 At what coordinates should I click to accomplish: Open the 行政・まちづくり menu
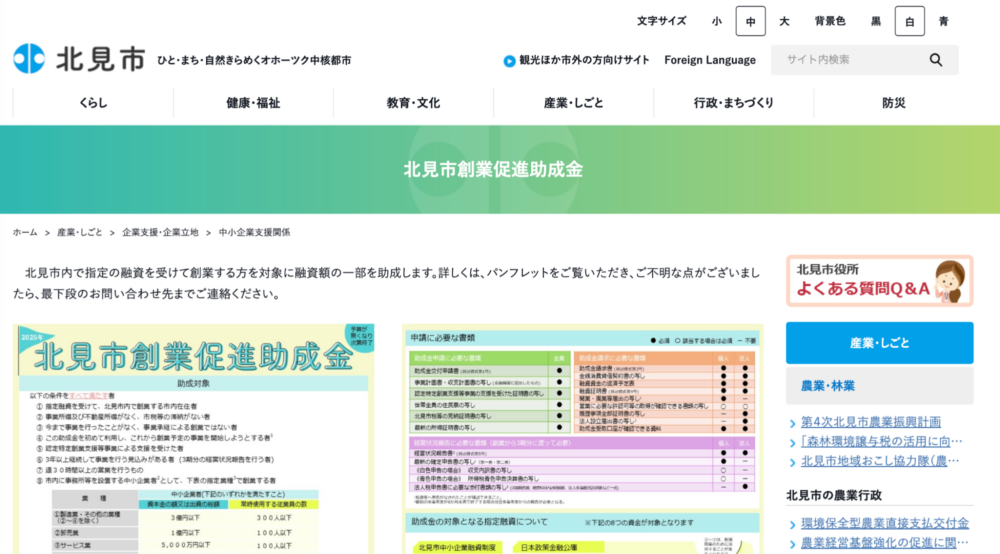(x=733, y=103)
